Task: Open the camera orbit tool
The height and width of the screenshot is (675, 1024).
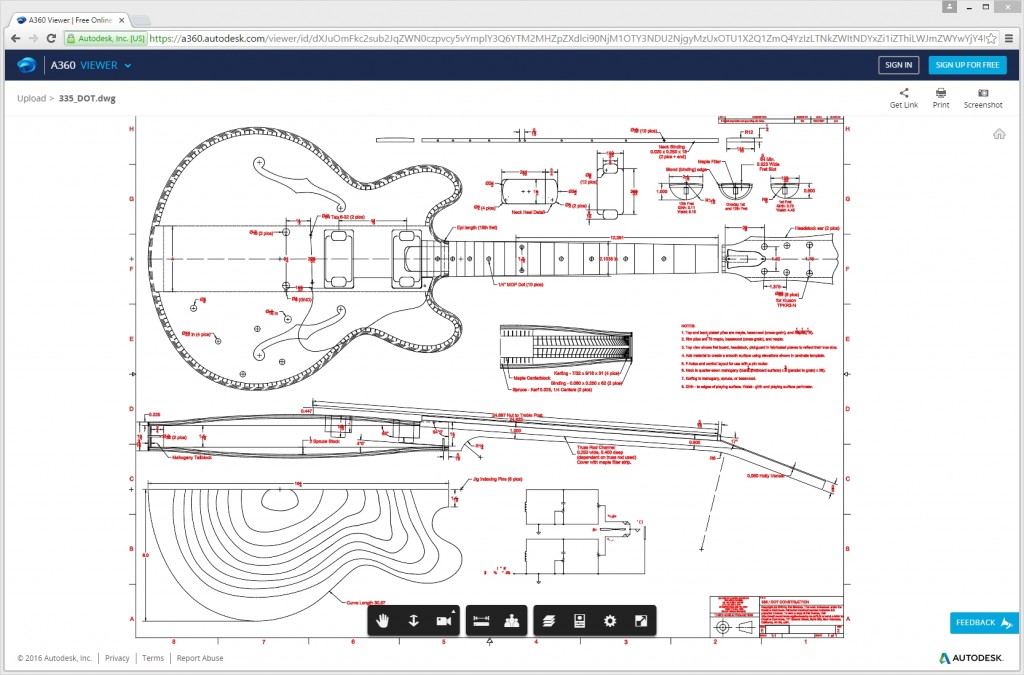Action: 443,621
